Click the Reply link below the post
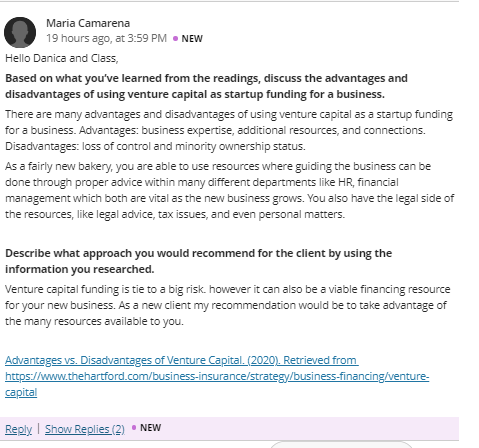479x448 pixels. point(18,429)
